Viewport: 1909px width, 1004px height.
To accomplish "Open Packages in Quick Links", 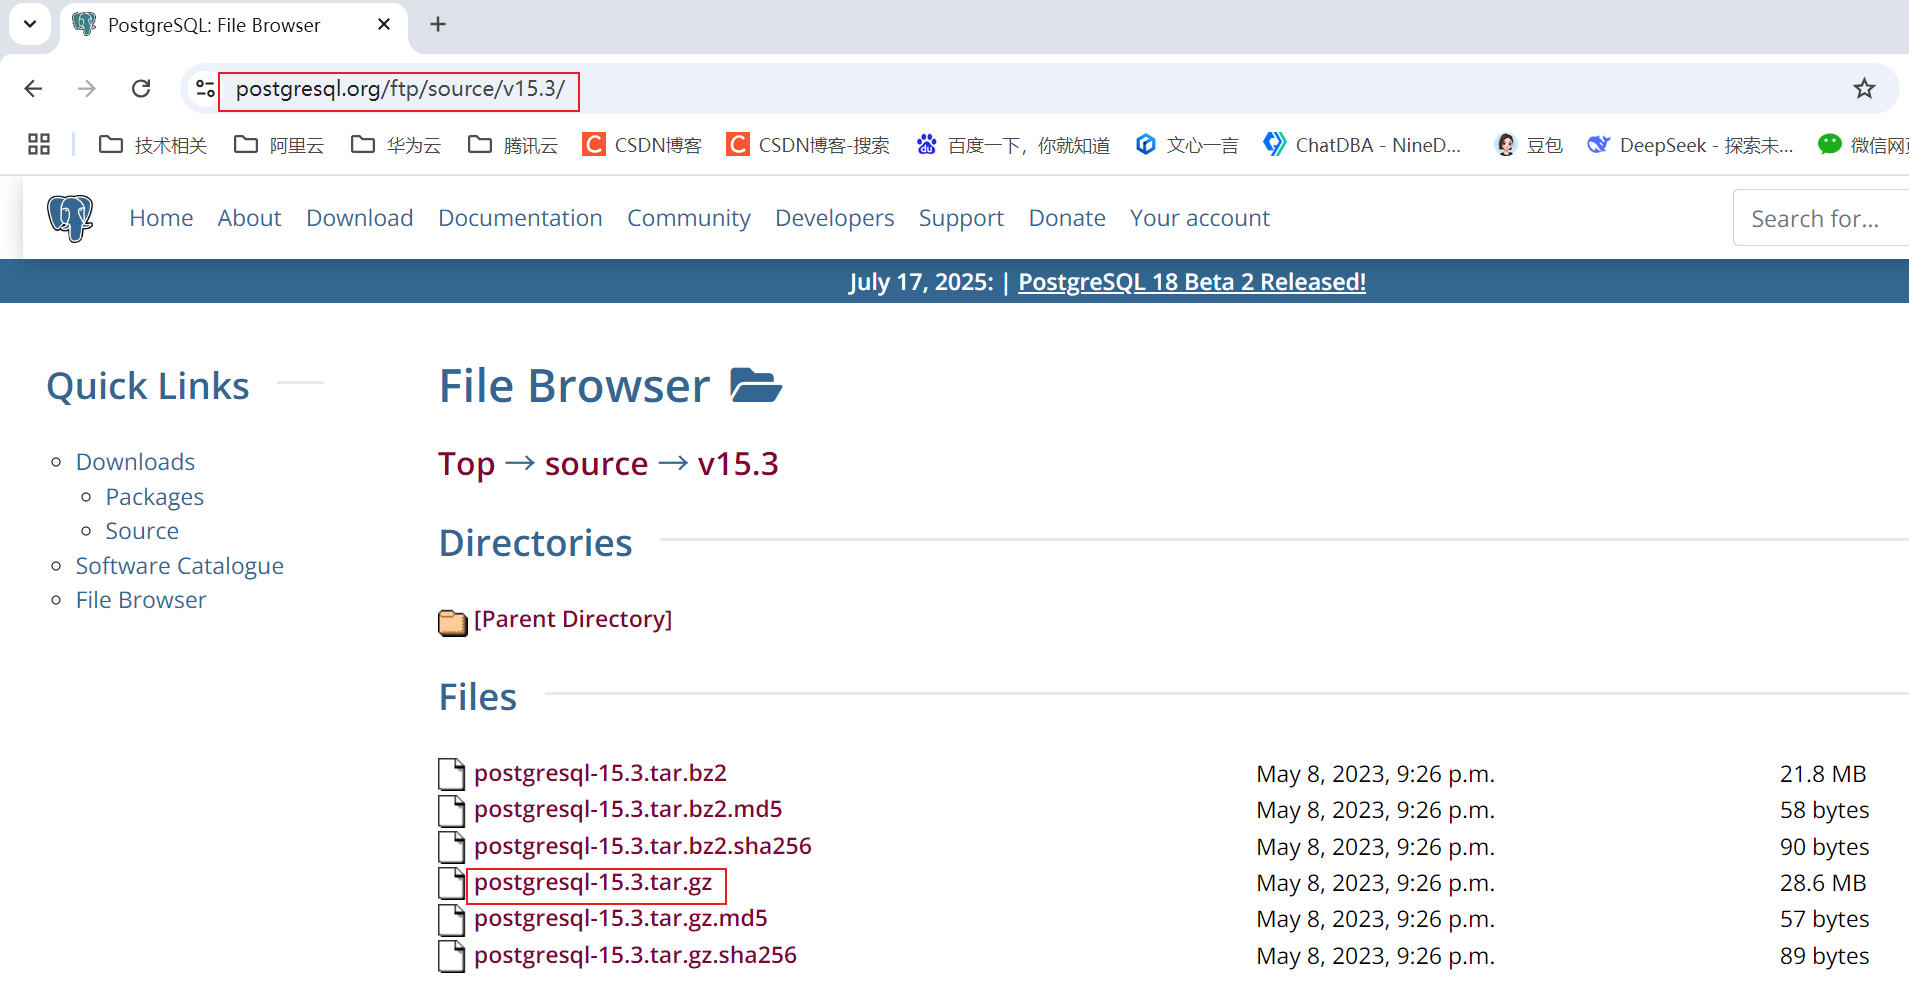I will (155, 497).
